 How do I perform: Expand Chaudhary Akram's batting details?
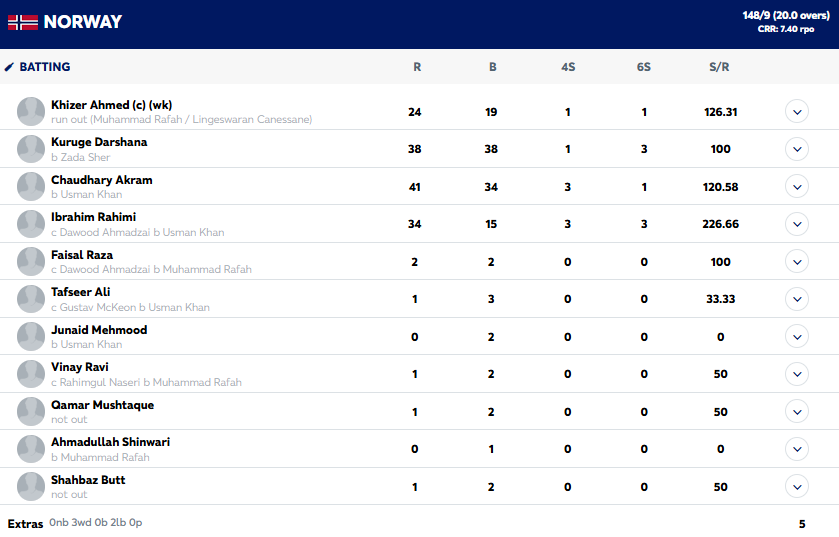pyautogui.click(x=797, y=187)
